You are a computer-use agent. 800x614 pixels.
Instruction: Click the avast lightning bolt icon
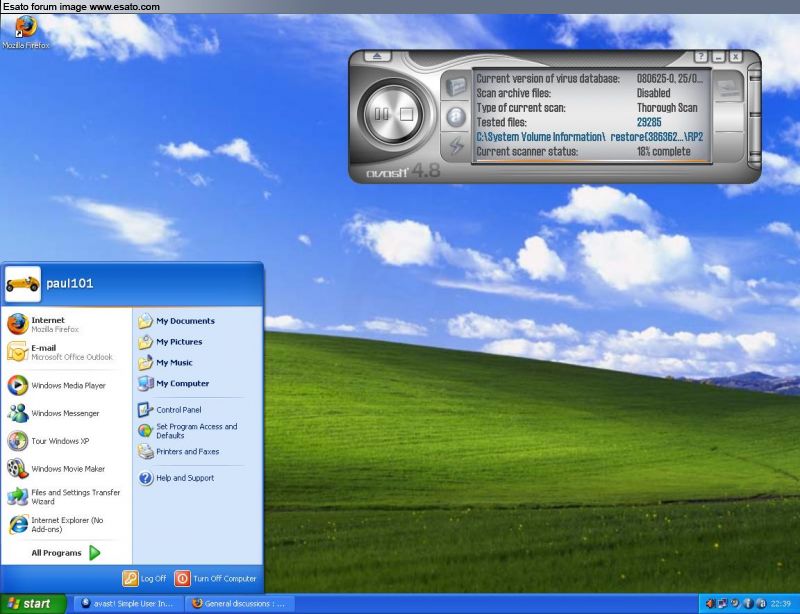click(x=456, y=145)
